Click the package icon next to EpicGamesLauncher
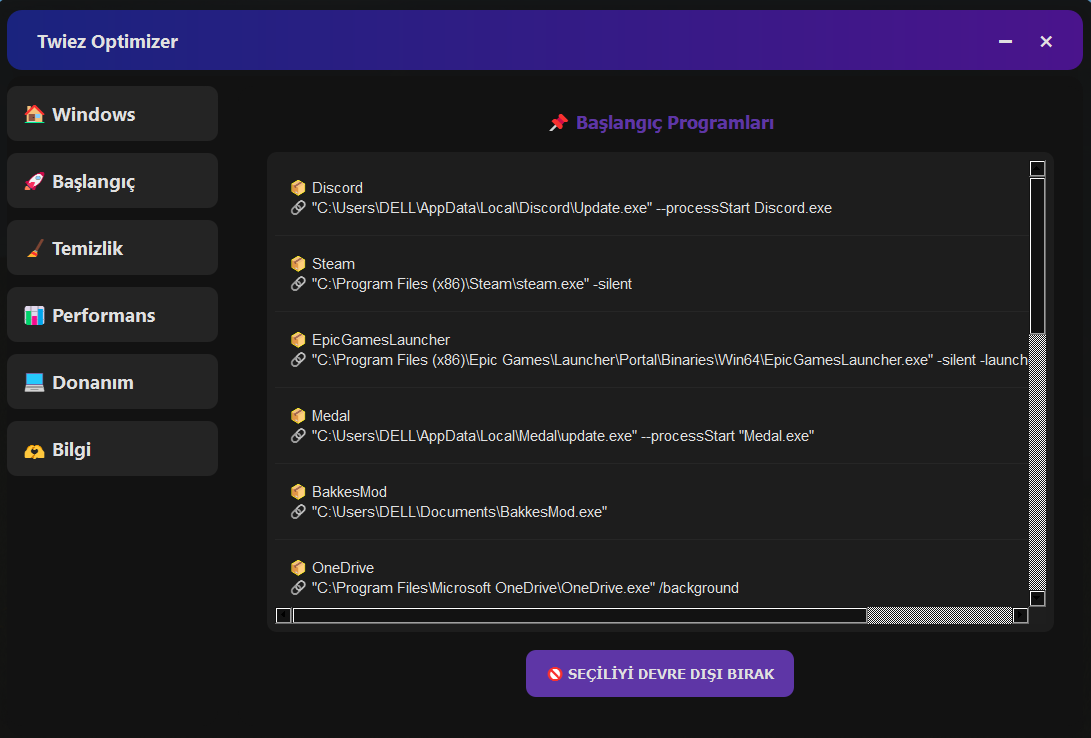The image size is (1091, 738). (x=298, y=339)
